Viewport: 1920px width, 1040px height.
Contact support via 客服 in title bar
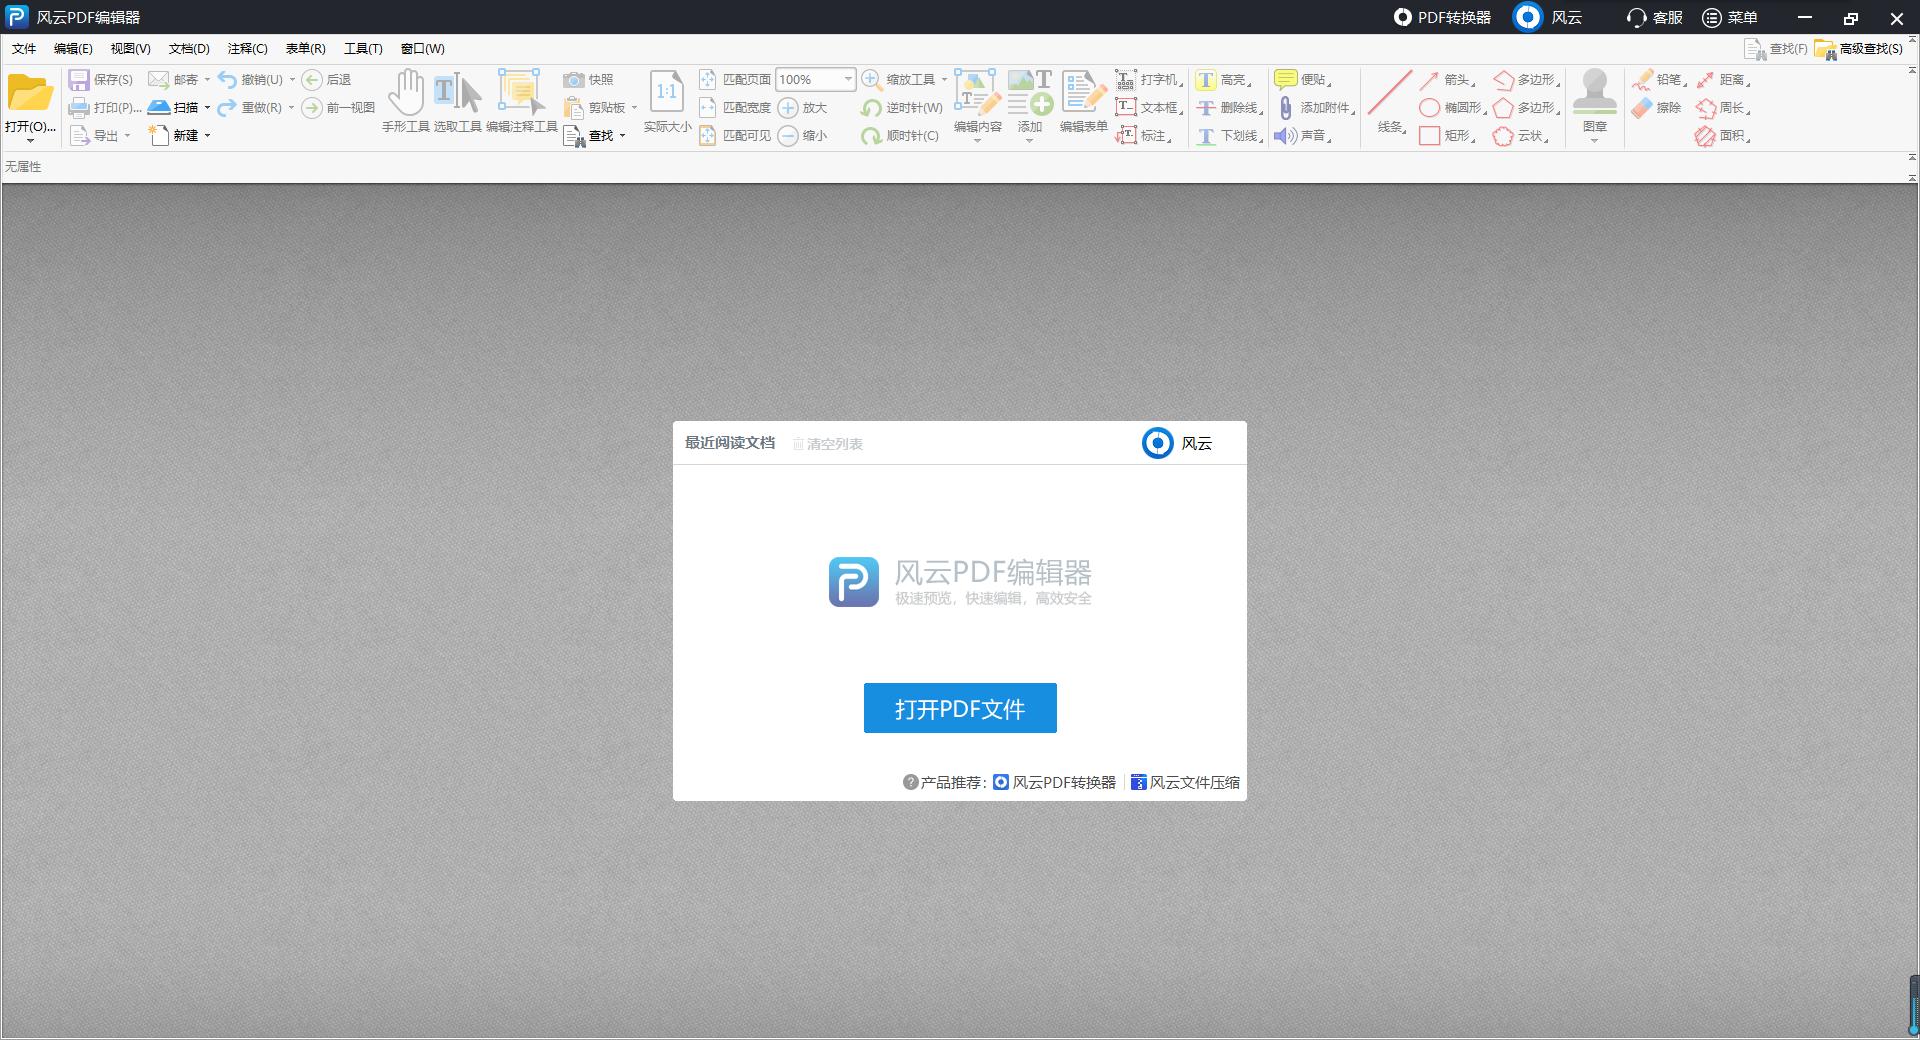pos(1654,17)
